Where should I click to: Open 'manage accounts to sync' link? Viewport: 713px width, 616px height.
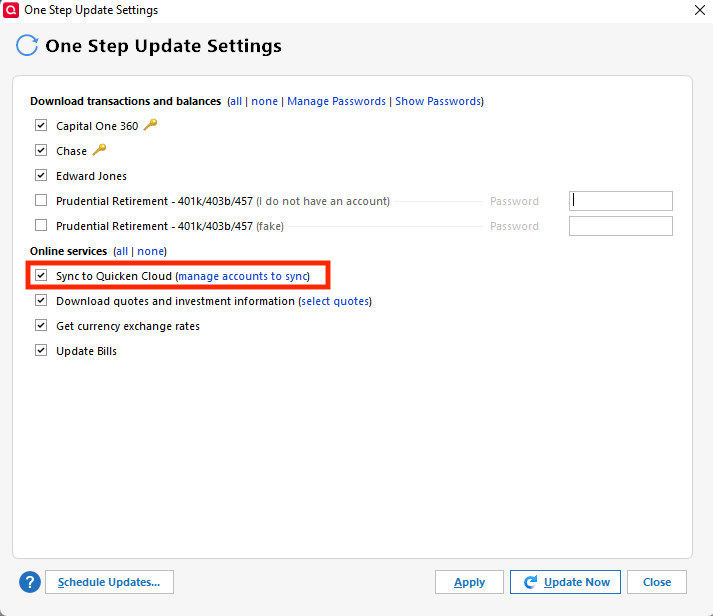coord(243,276)
